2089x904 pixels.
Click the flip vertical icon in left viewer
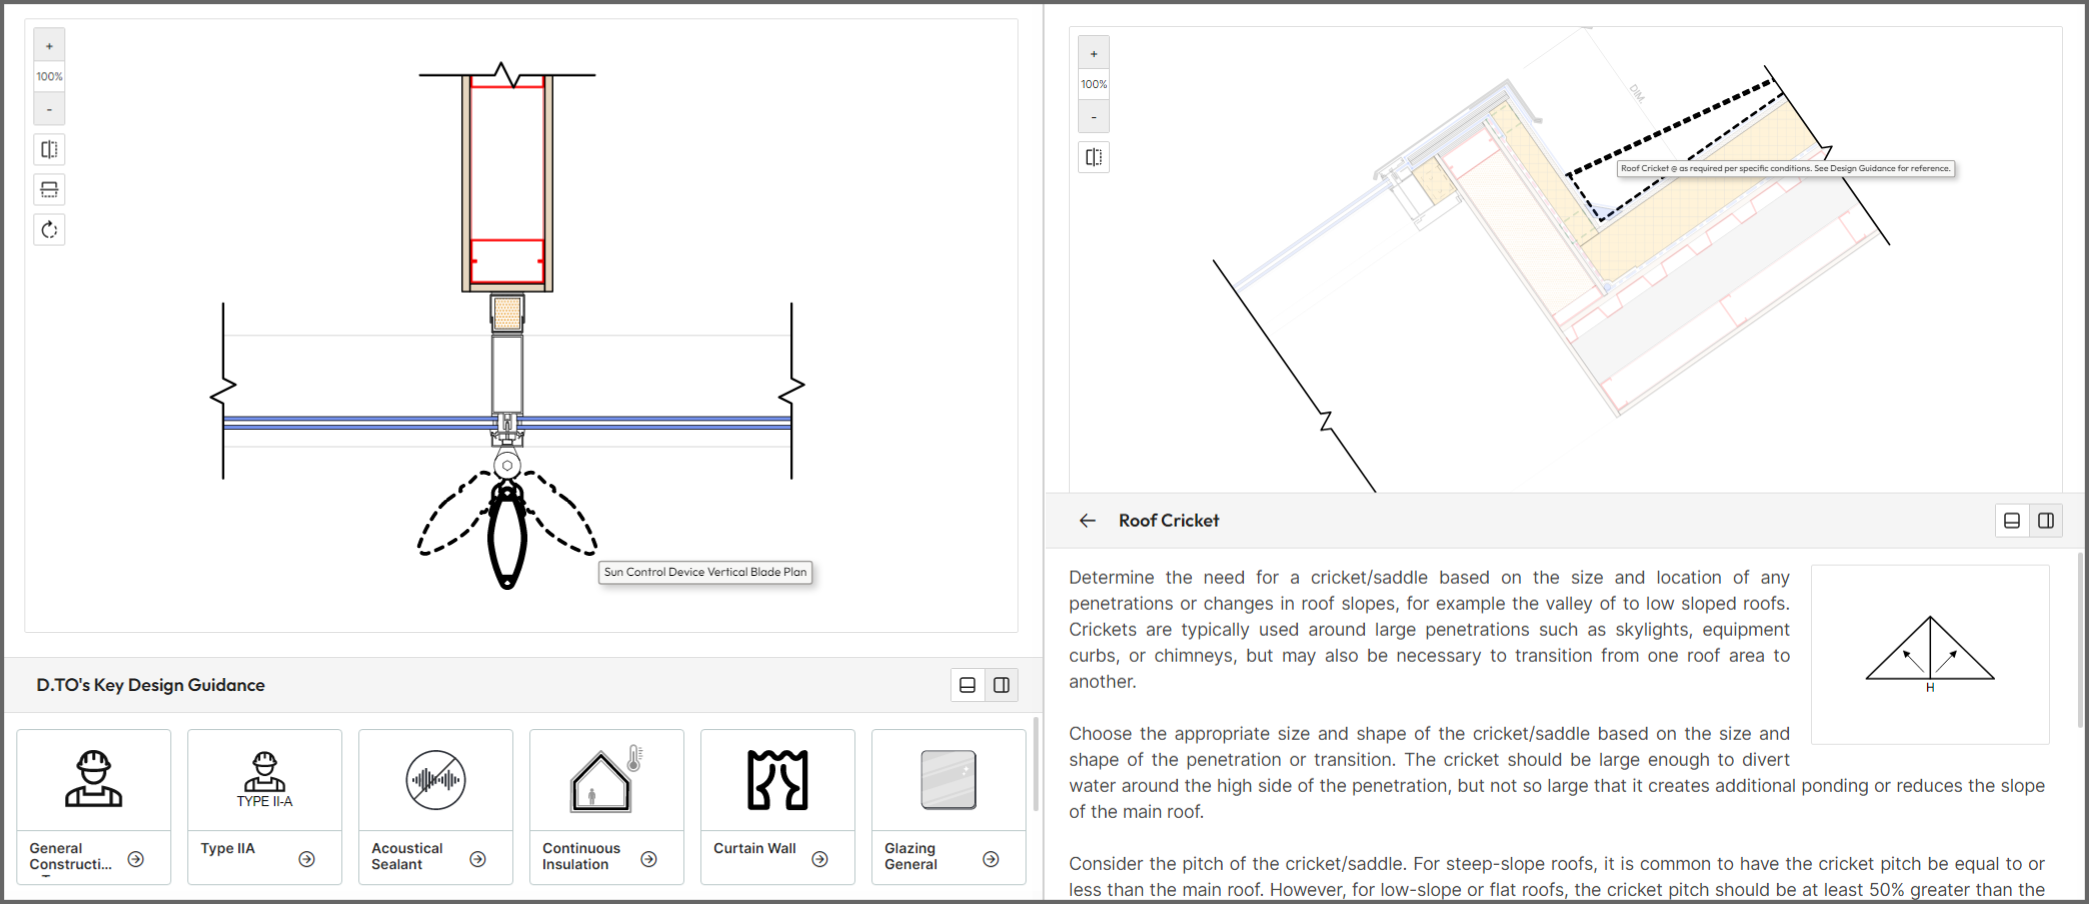[x=49, y=190]
